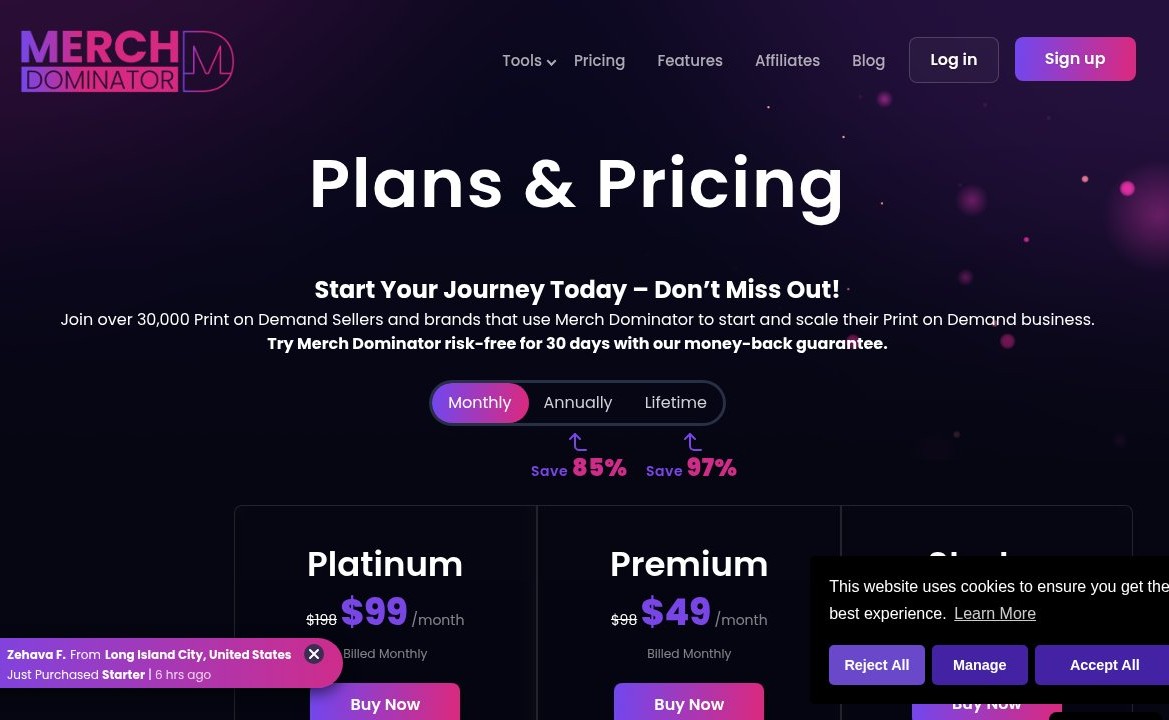This screenshot has height=720, width=1169.
Task: Buy Now for Platinum plan
Action: [x=385, y=702]
